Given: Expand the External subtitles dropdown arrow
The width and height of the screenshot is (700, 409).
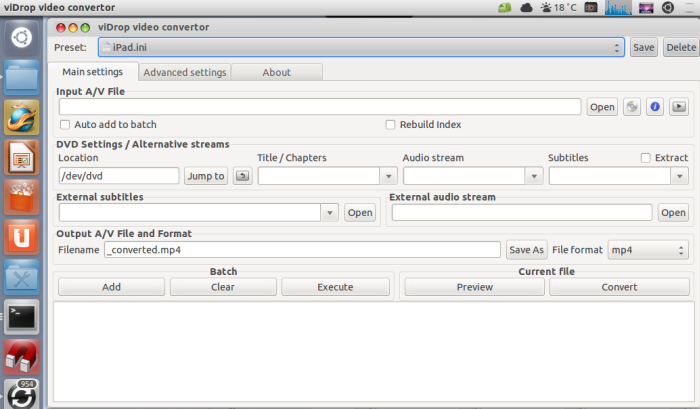Looking at the screenshot, I should (329, 213).
